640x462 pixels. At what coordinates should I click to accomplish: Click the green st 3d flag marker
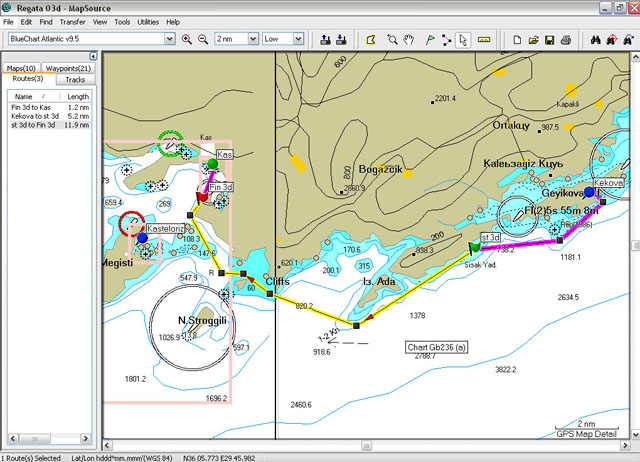(x=474, y=247)
